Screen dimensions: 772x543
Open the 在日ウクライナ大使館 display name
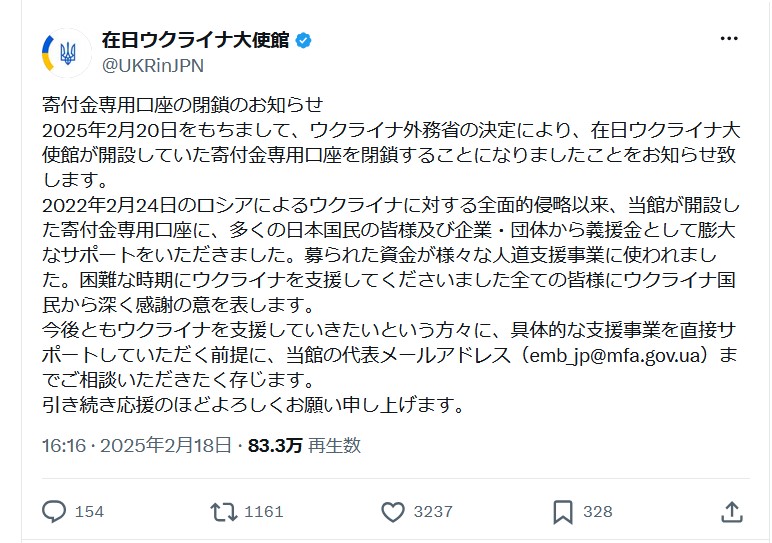click(x=195, y=40)
